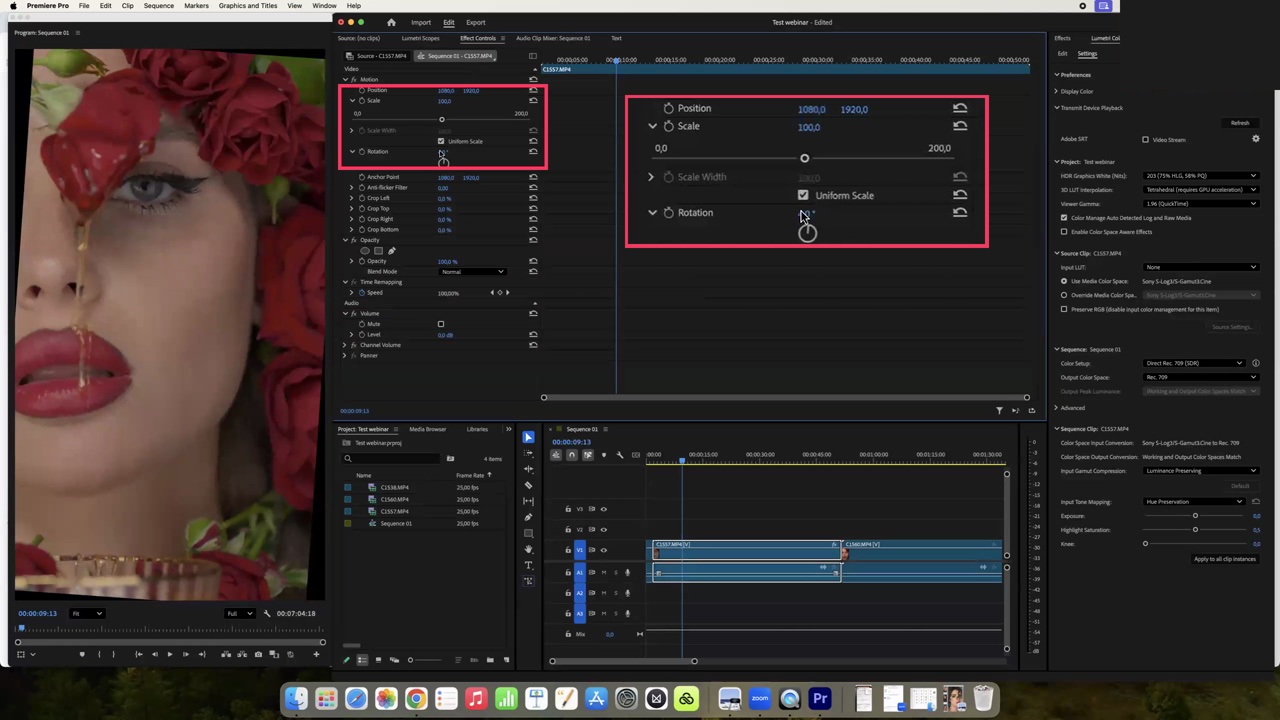This screenshot has width=1280, height=720.
Task: Choose the Pen tool in the tools panel
Action: click(x=528, y=517)
